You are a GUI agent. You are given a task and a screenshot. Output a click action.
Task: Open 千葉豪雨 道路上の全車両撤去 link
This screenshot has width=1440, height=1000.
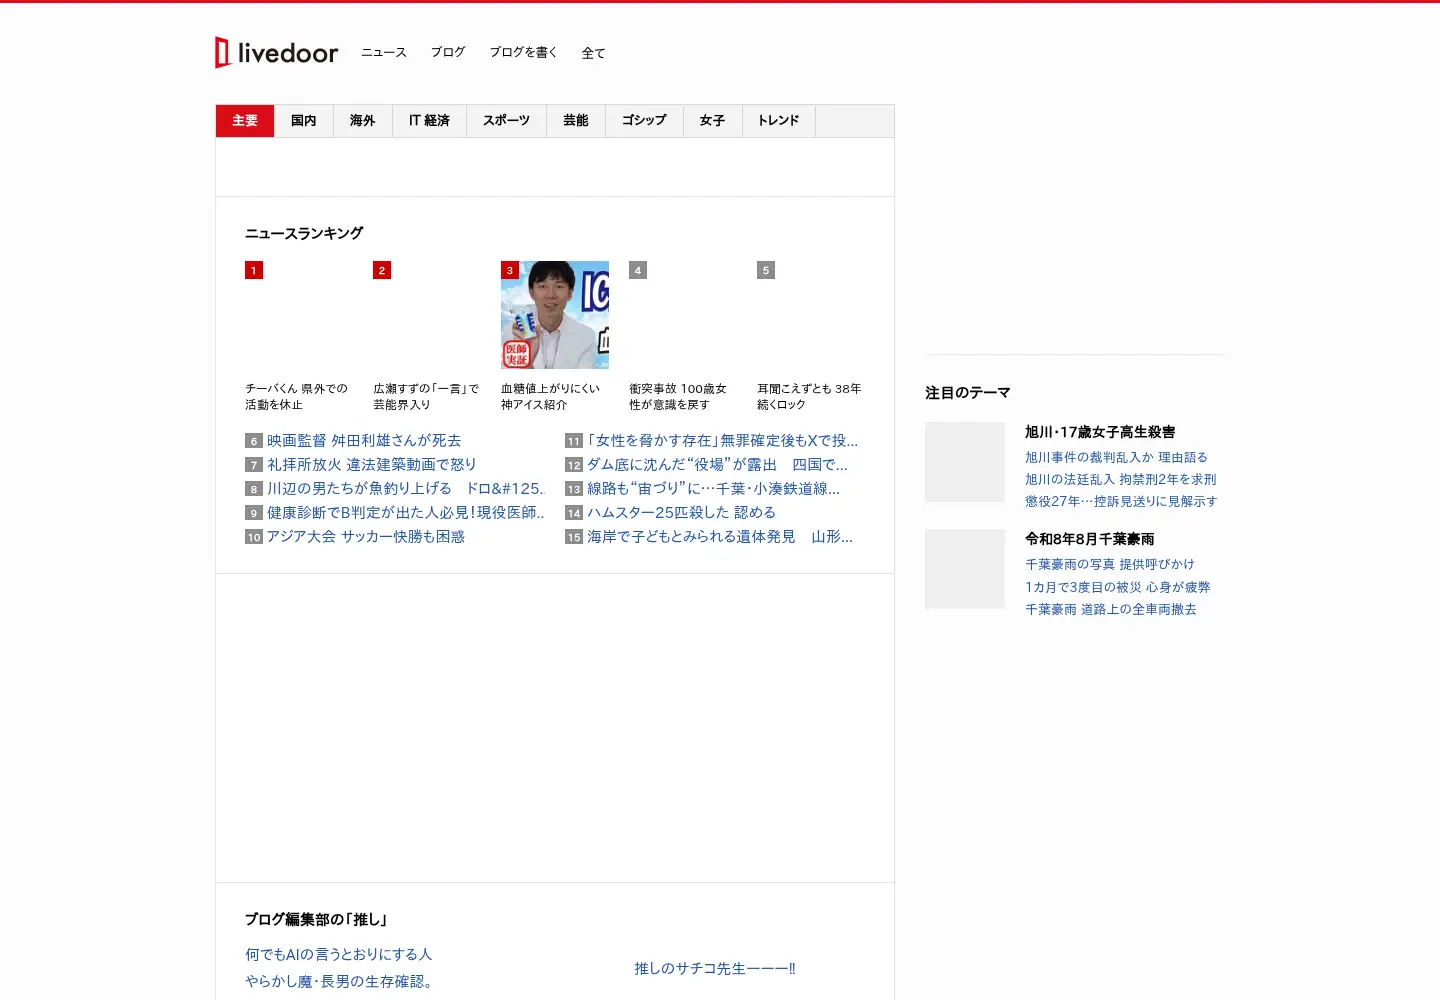[1111, 609]
